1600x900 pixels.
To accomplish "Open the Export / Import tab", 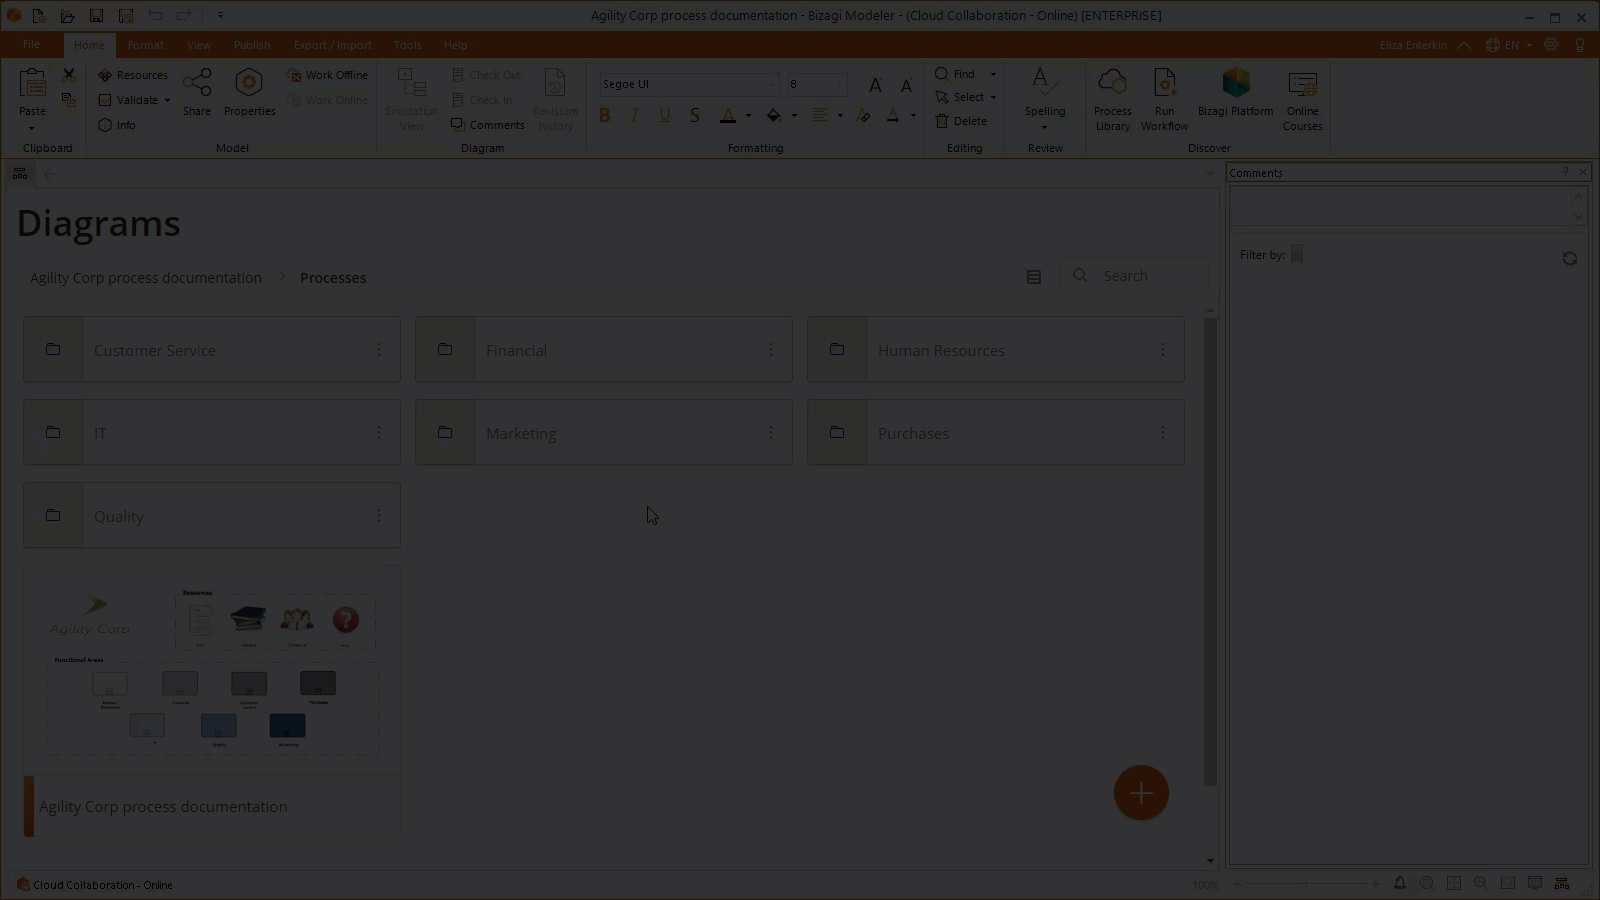I will pos(332,45).
